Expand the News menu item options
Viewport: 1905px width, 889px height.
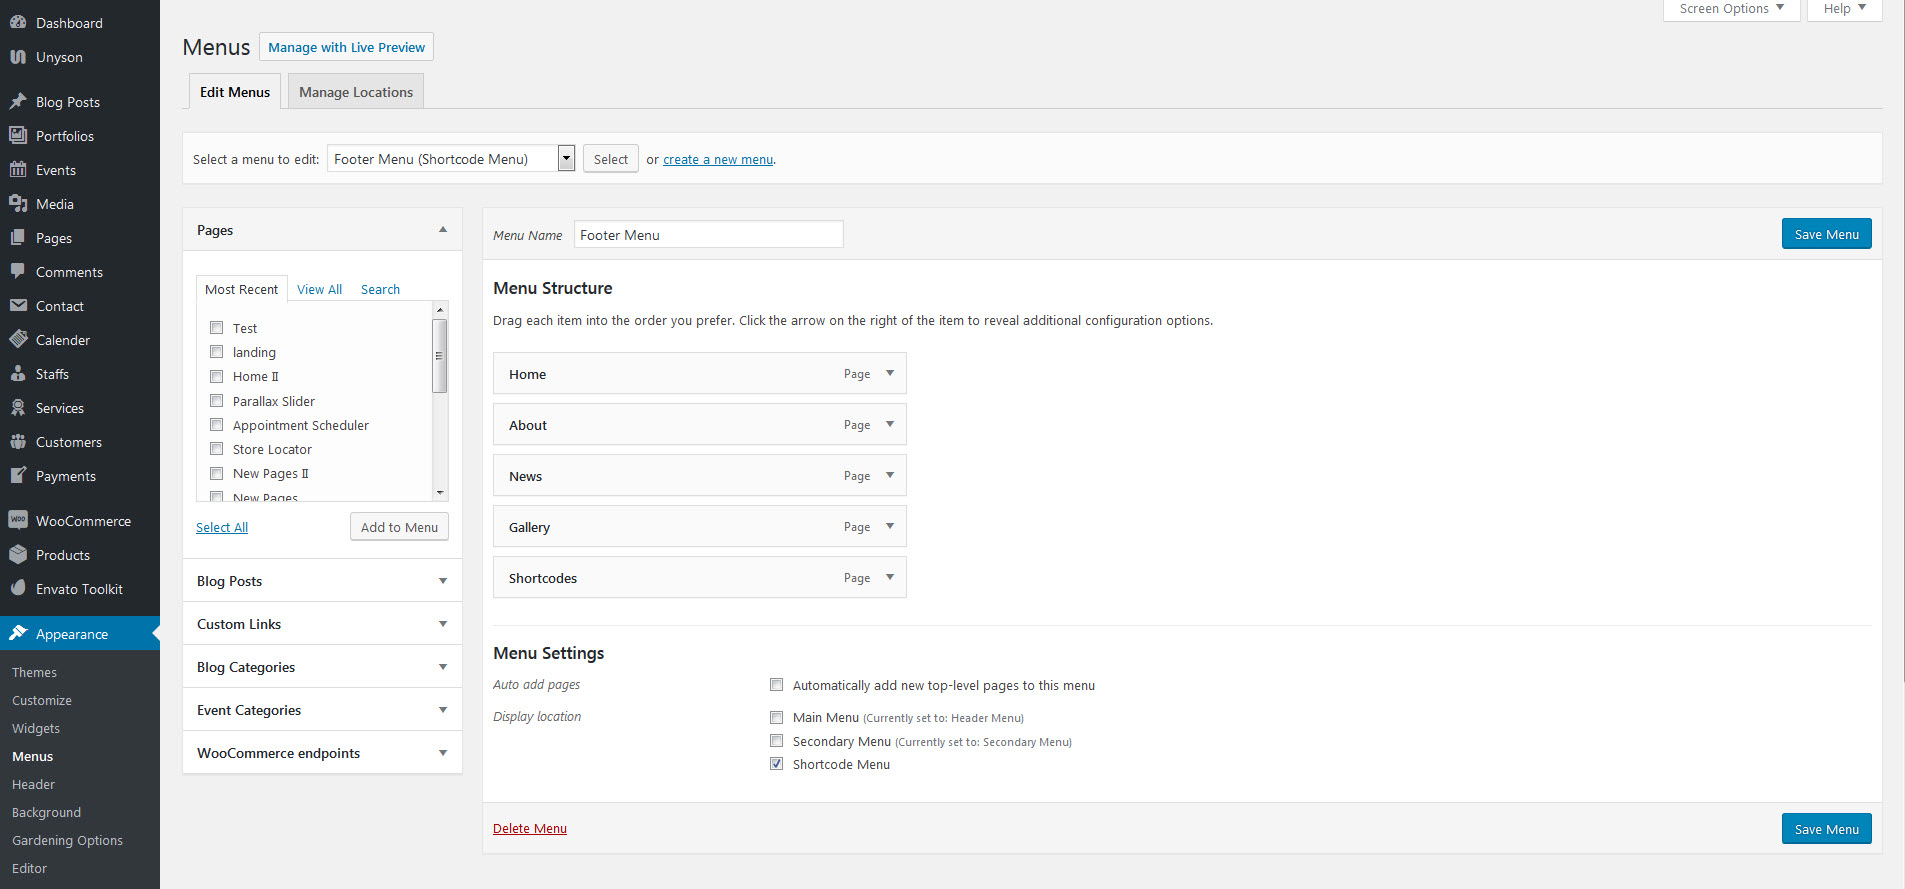890,475
